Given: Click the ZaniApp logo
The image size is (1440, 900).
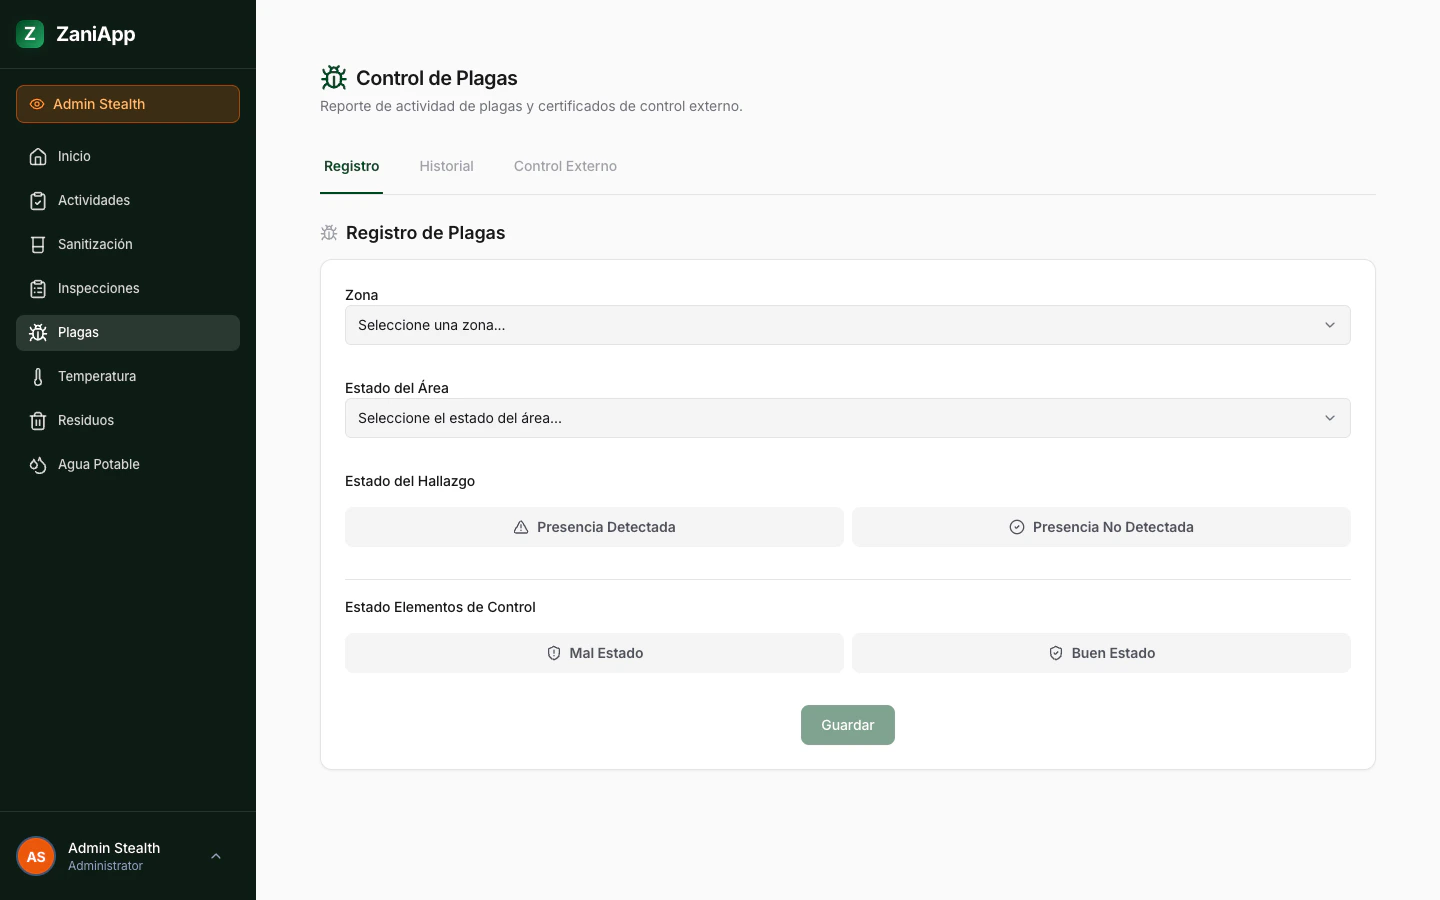Looking at the screenshot, I should pos(75,33).
